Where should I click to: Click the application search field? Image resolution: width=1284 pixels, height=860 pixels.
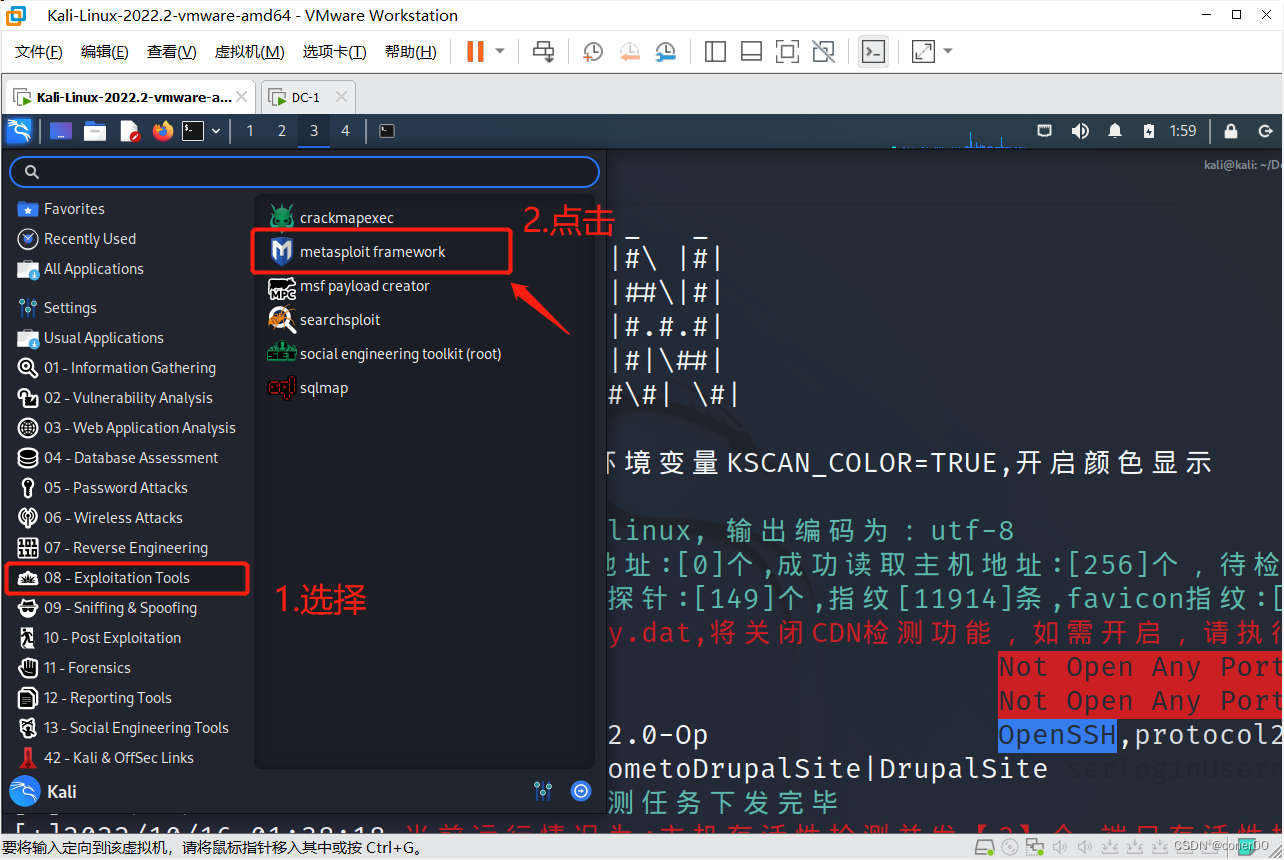[x=304, y=171]
